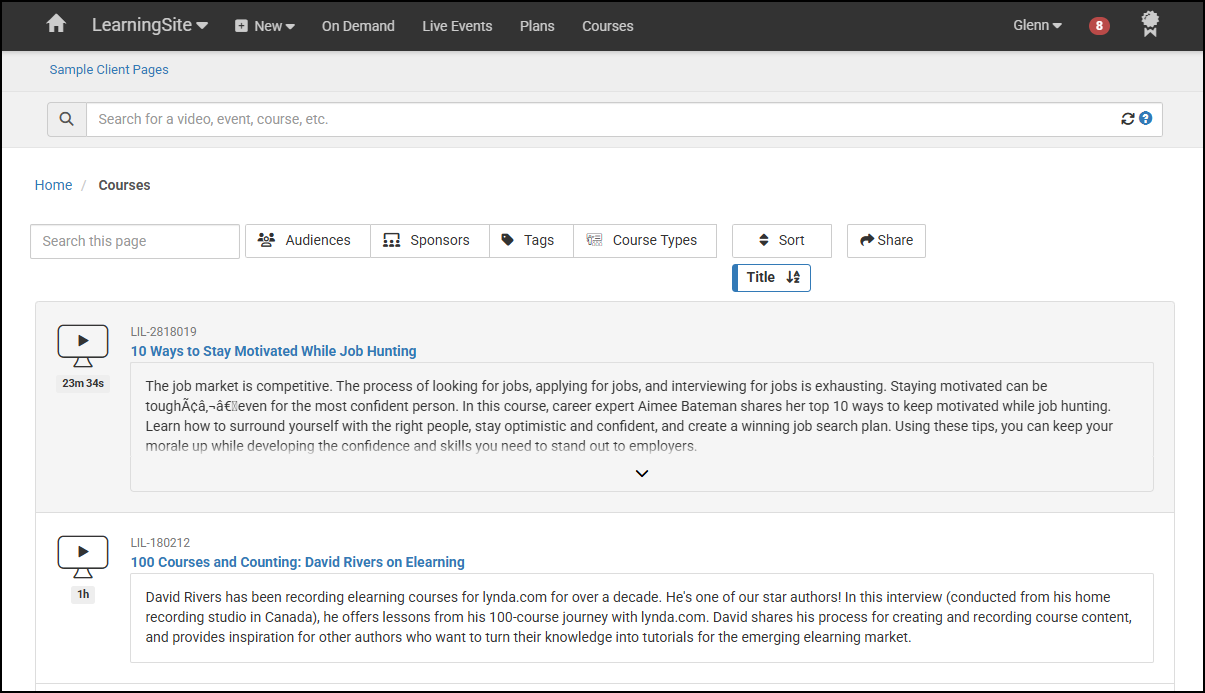Open 100 Courses and Counting course link
1205x693 pixels.
tap(297, 562)
